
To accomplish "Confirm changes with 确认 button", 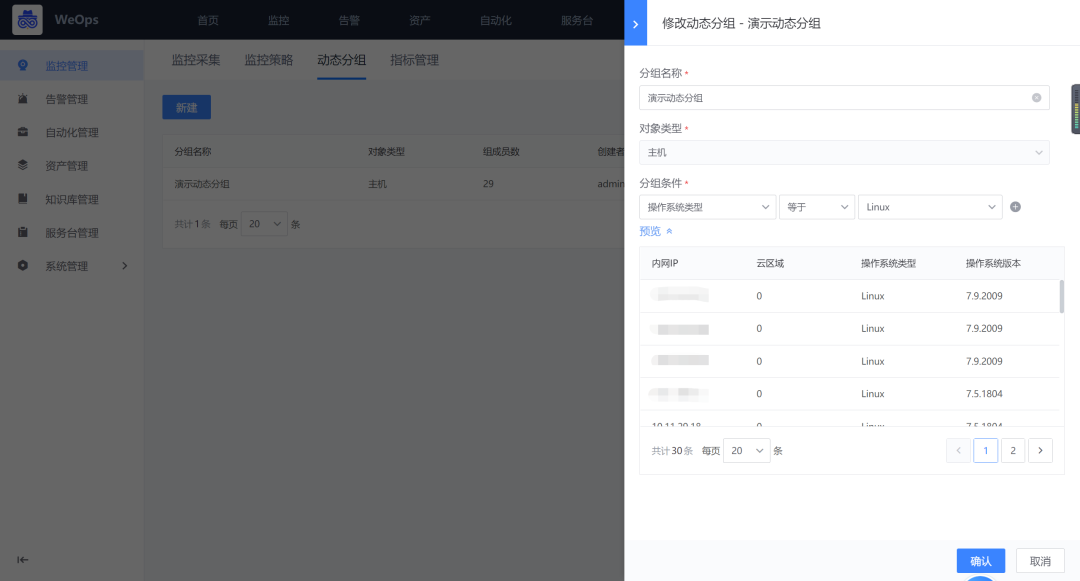I will [981, 561].
